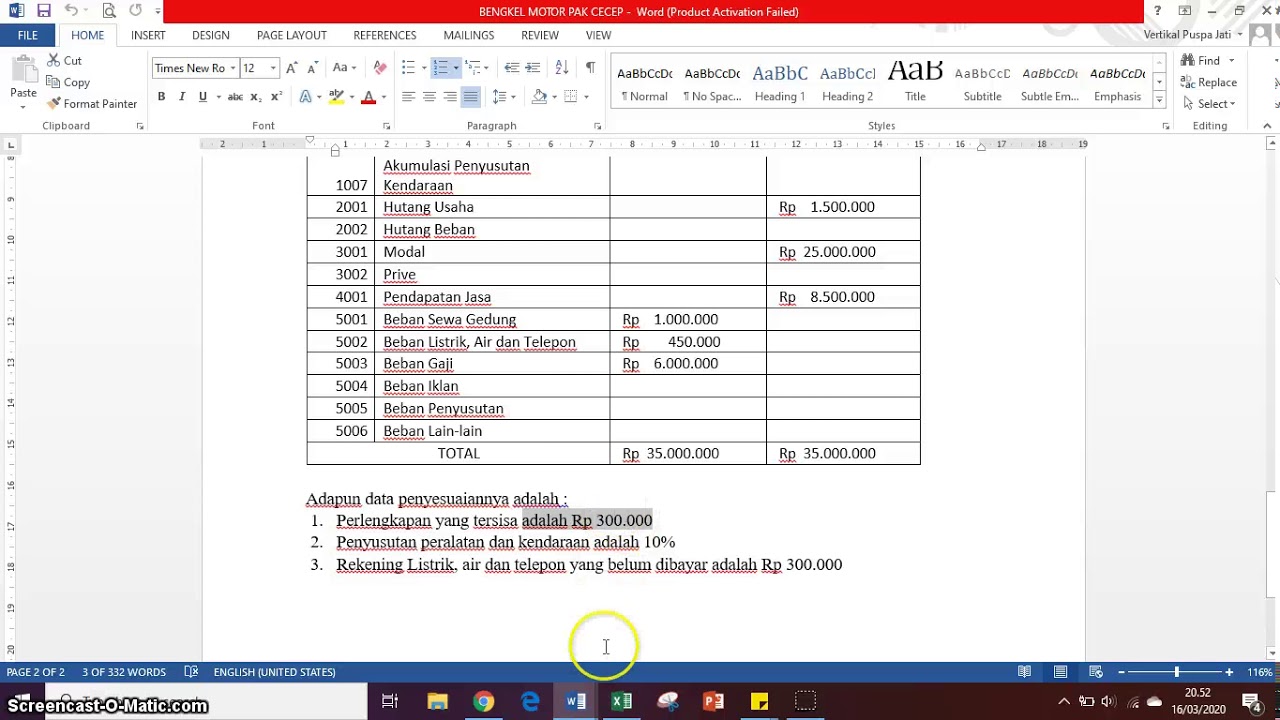Apply Subtitle style
The height and width of the screenshot is (720, 1280).
pyautogui.click(x=983, y=82)
